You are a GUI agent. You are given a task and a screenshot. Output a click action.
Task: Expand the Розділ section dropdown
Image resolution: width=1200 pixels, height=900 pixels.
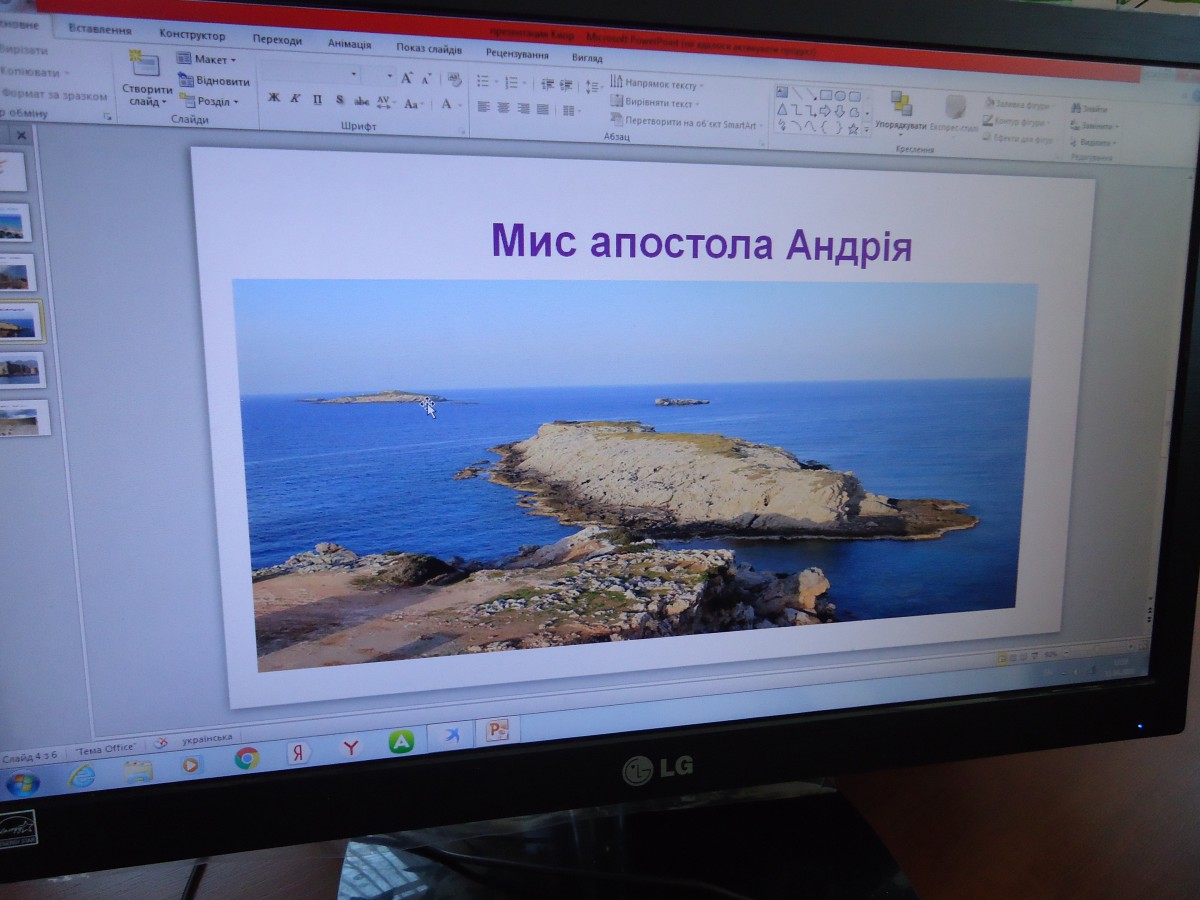pos(210,101)
